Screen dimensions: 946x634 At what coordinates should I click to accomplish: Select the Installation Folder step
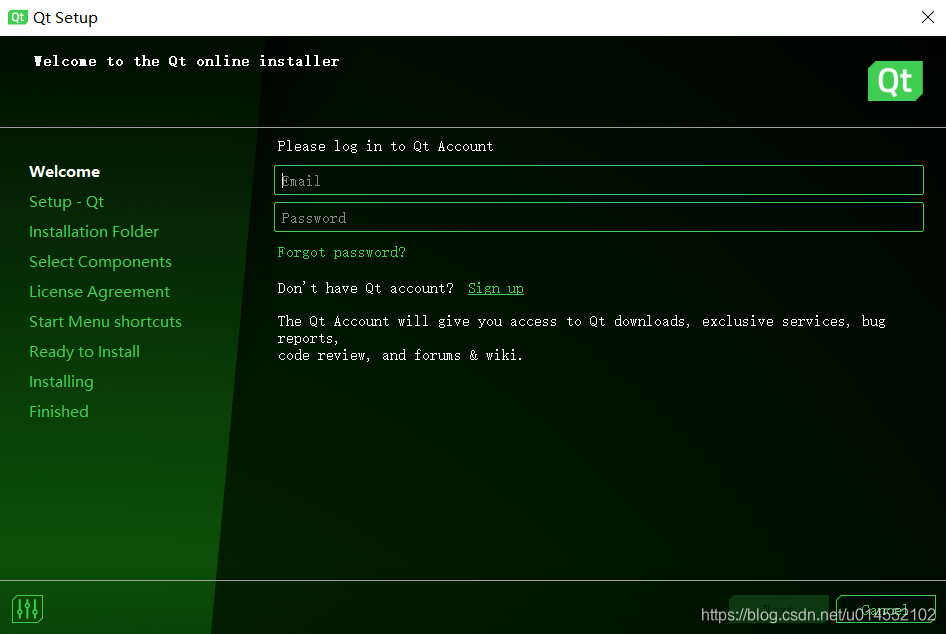point(94,232)
